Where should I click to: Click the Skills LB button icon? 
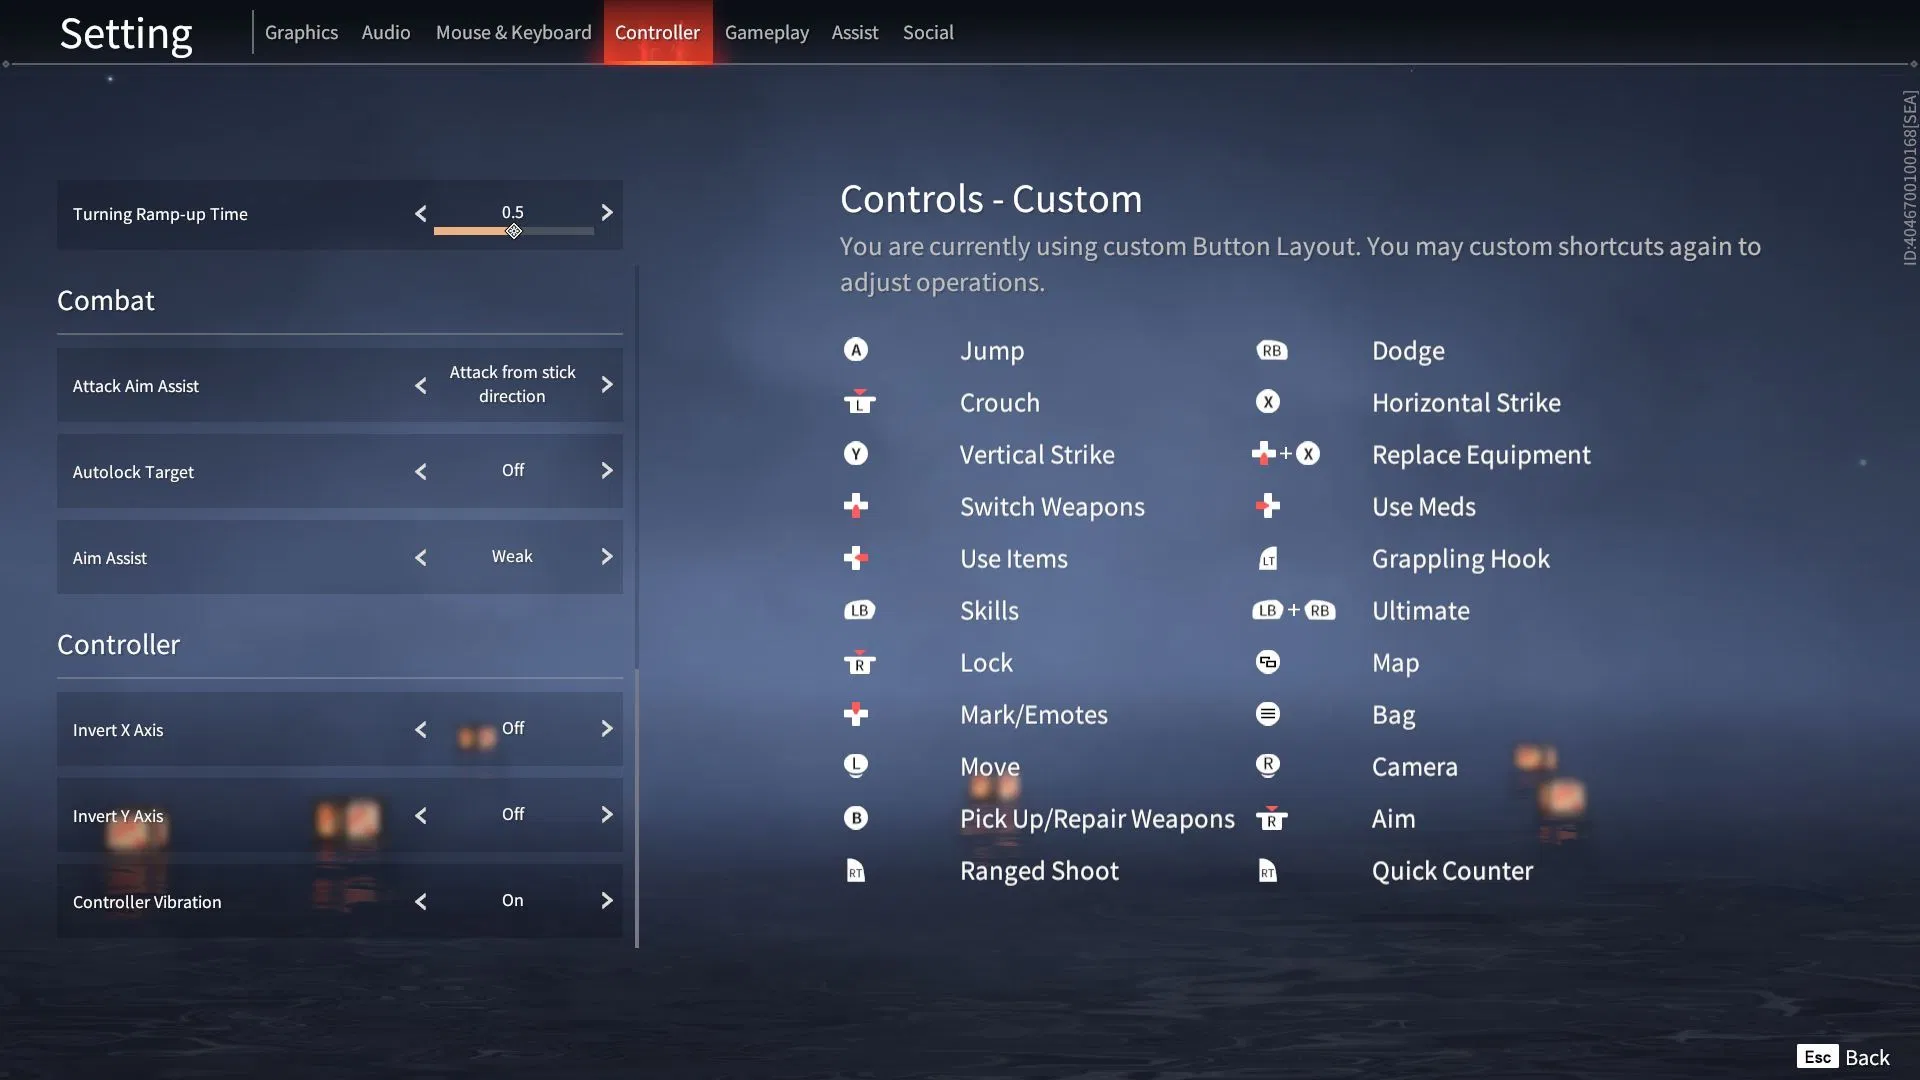click(858, 608)
